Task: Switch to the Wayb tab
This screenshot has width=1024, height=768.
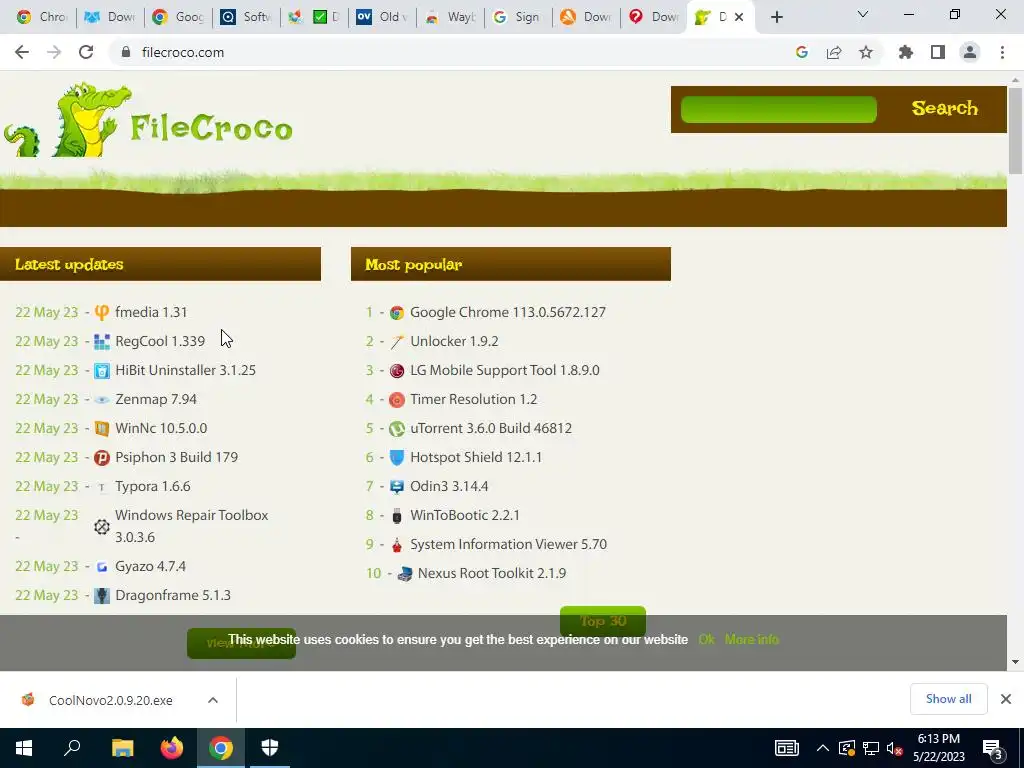Action: 450,17
